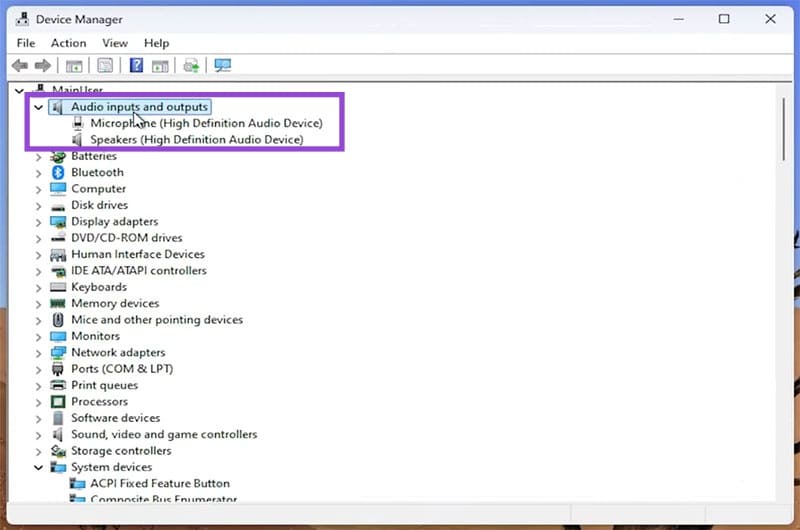Collapse the System devices category

38,467
